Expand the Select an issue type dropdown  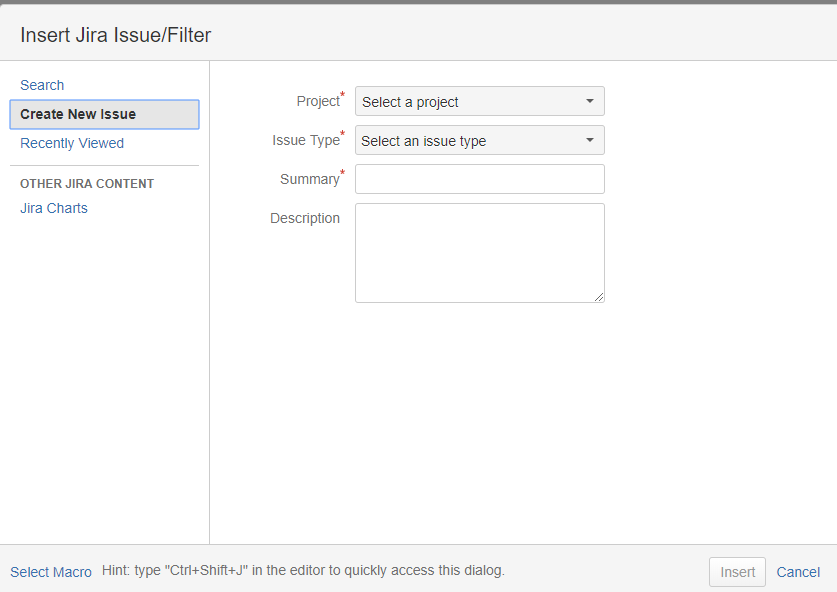[480, 140]
